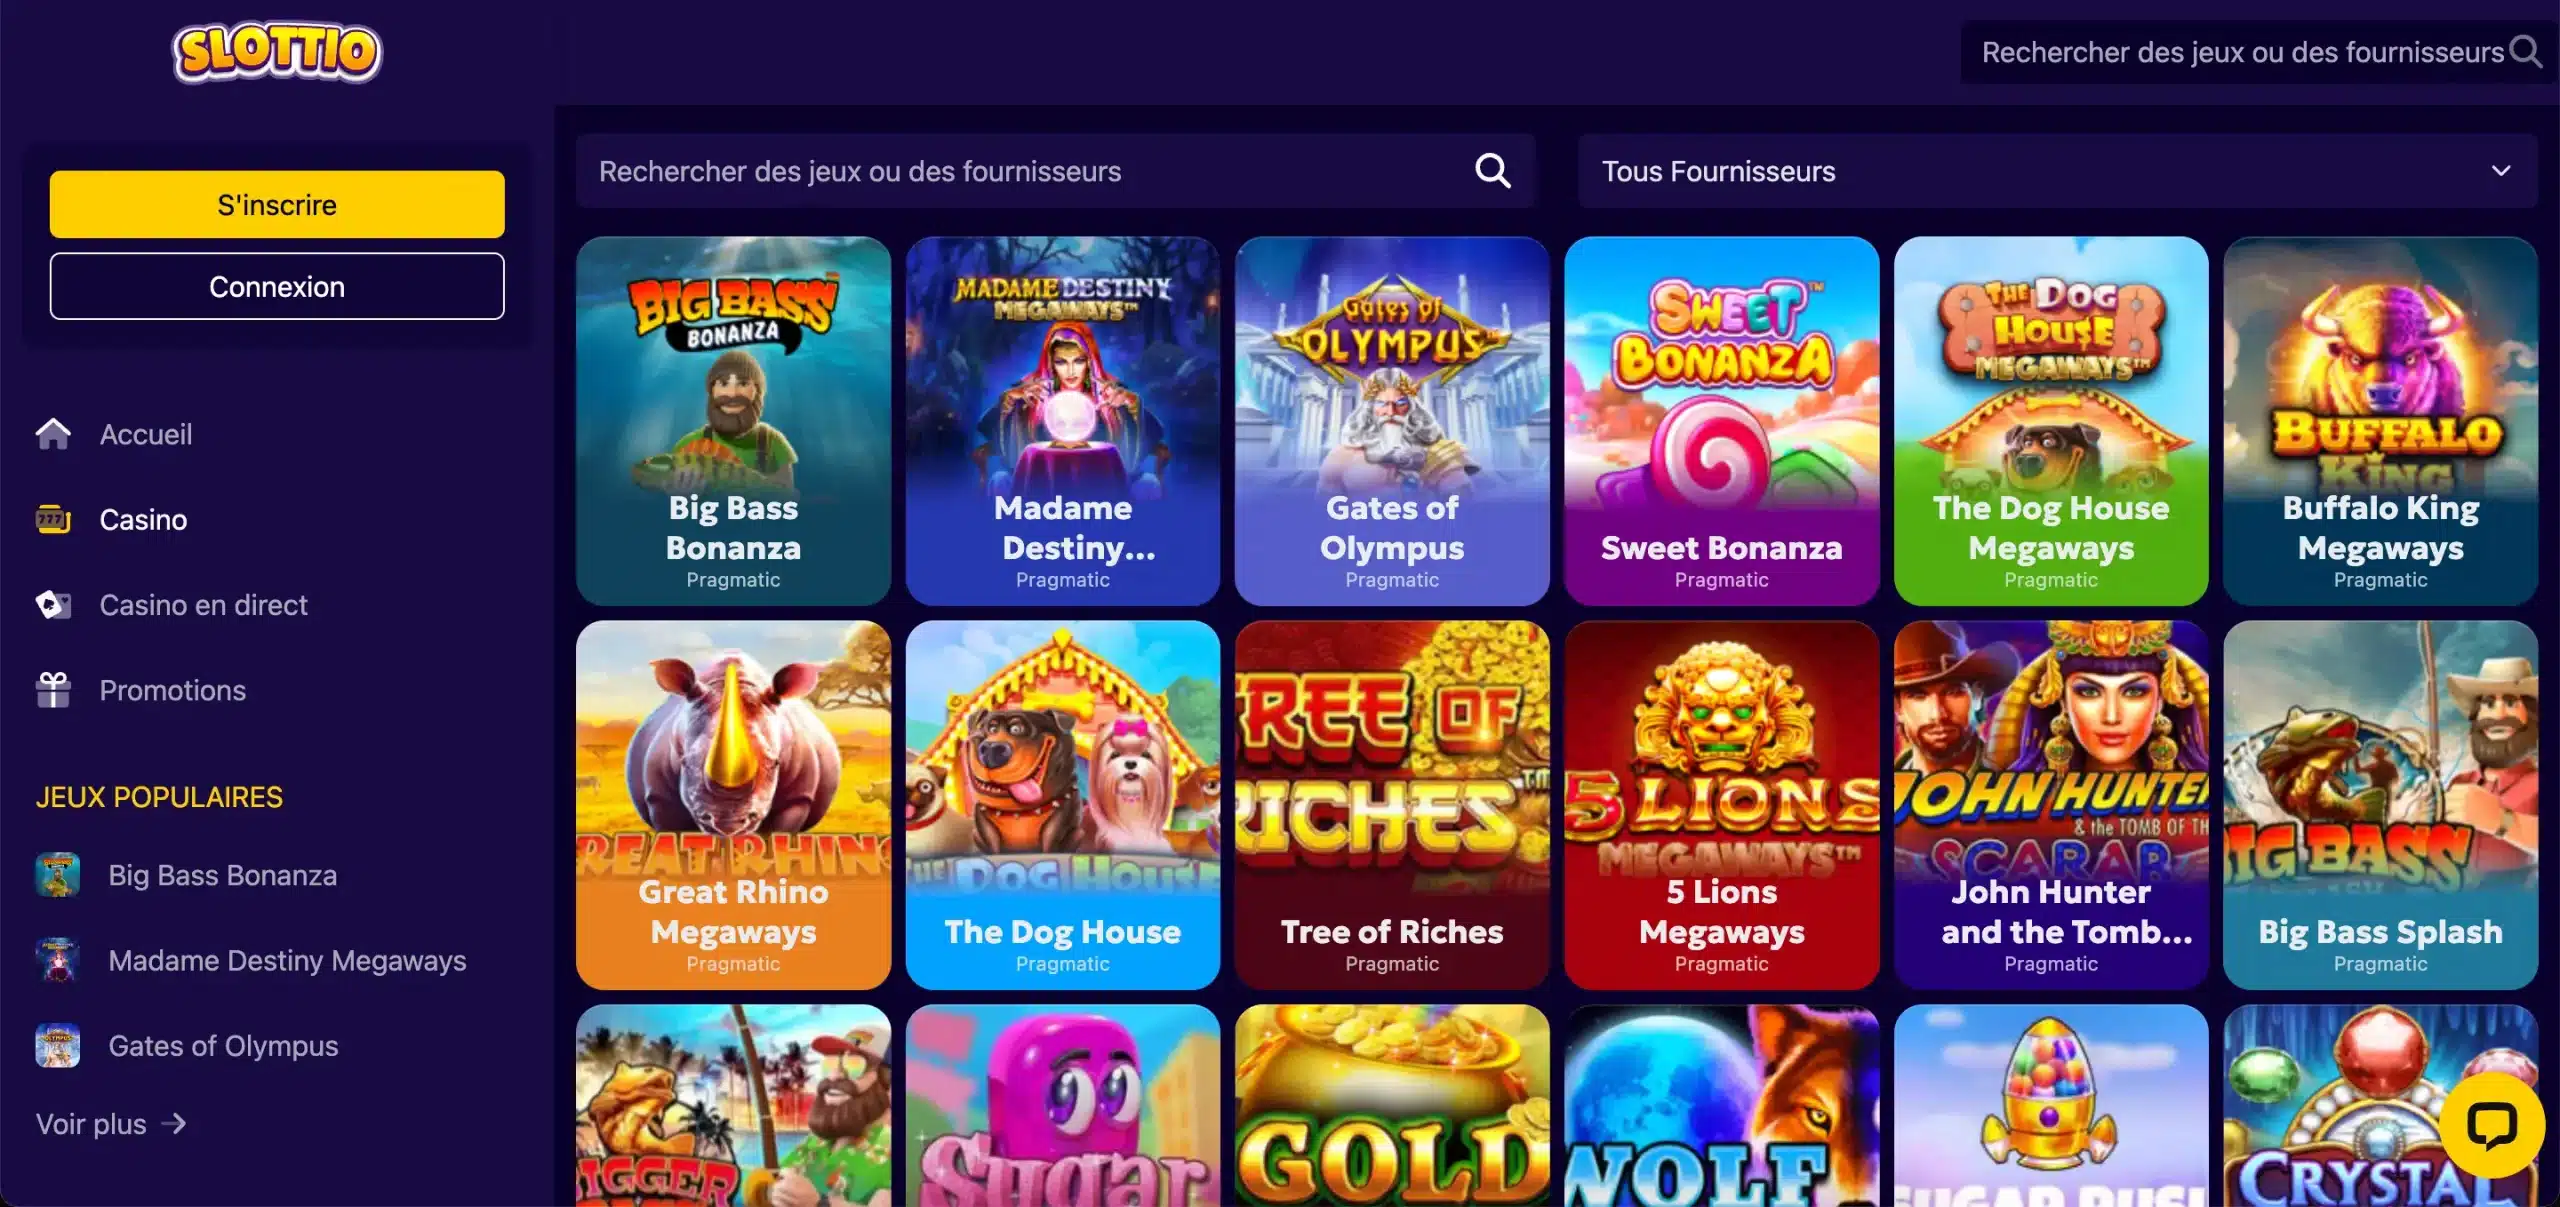Screen dimensions: 2560x1207
Task: Click the Accueil home icon
Action: [53, 434]
